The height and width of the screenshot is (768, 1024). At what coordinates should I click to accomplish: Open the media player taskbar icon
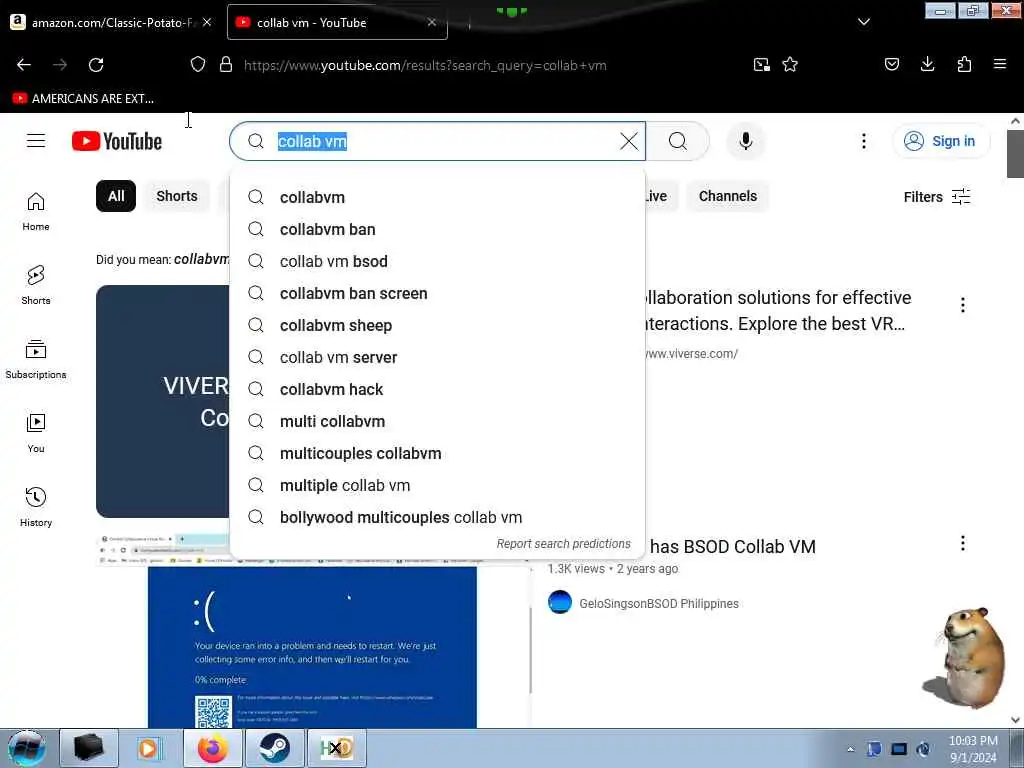(150, 748)
